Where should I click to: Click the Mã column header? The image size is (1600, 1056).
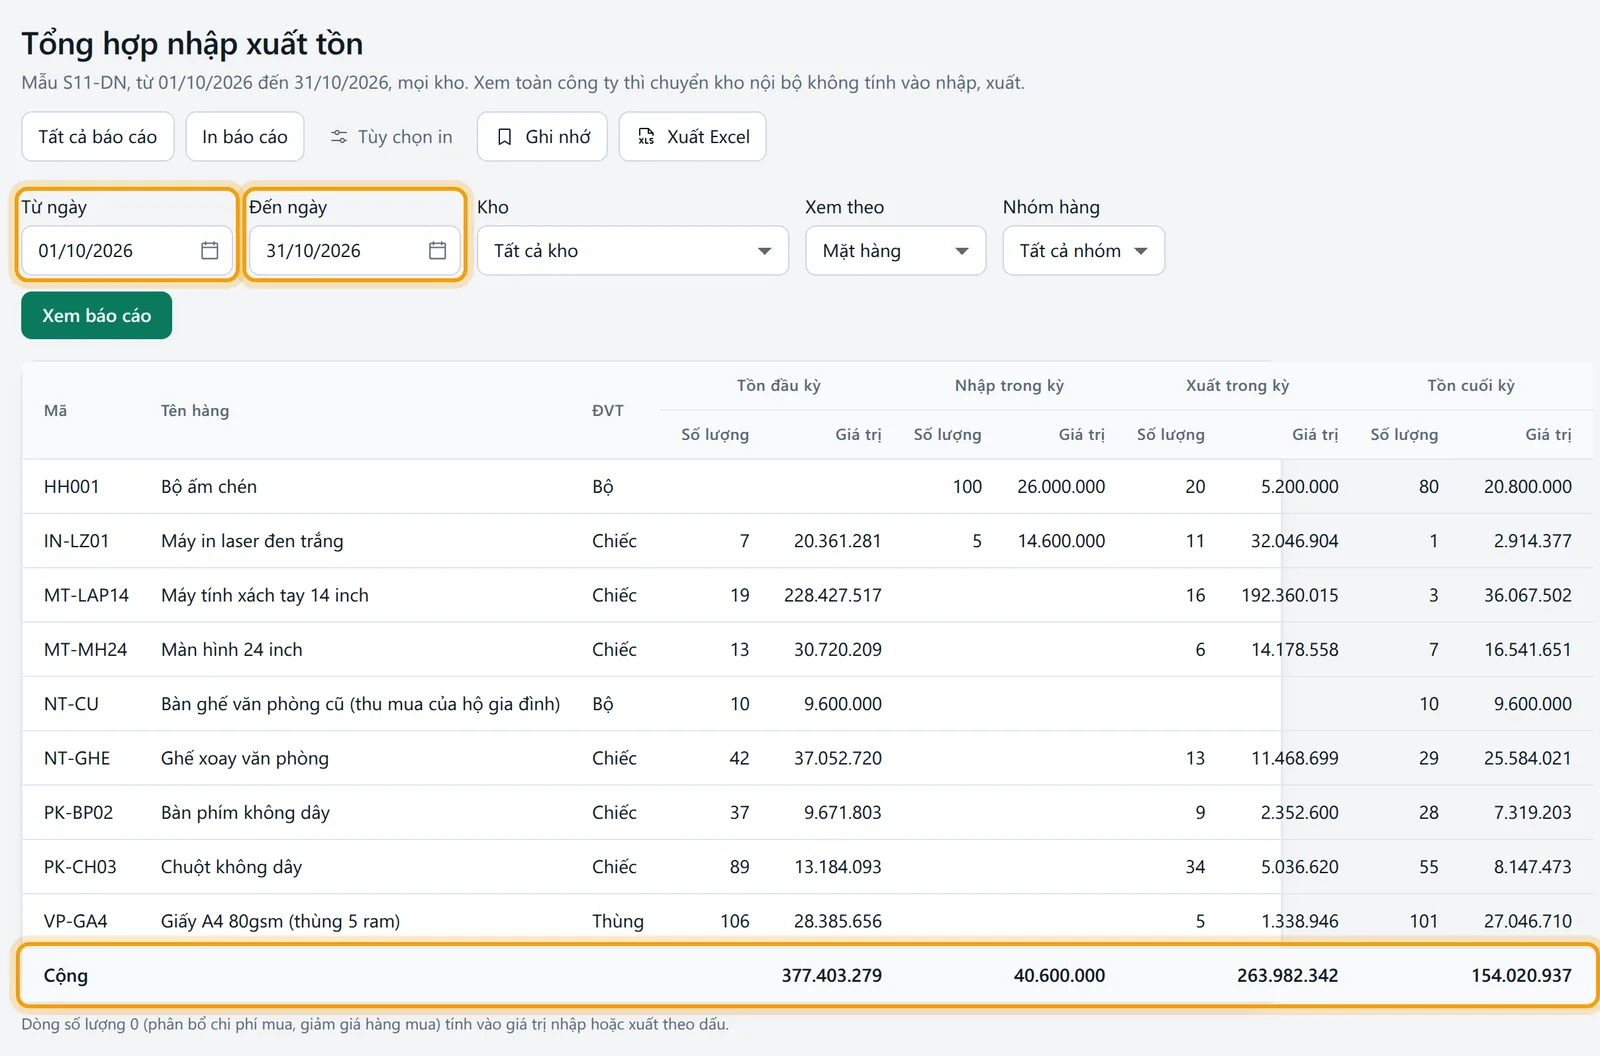pos(56,410)
